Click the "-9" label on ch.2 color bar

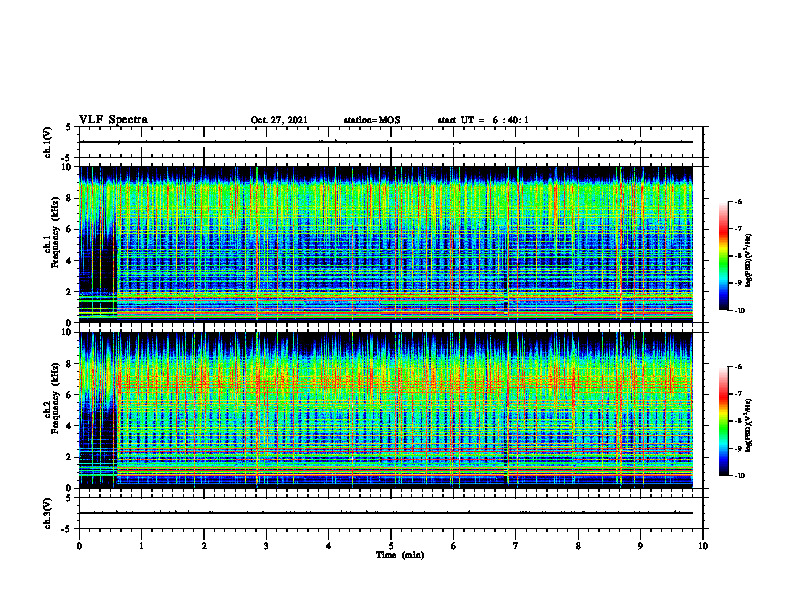738,448
